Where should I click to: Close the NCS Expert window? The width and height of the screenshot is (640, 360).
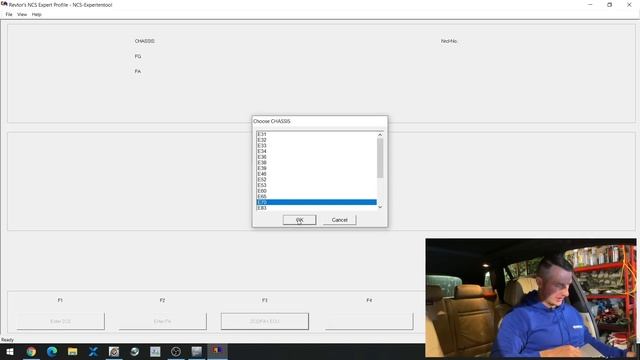coord(629,4)
